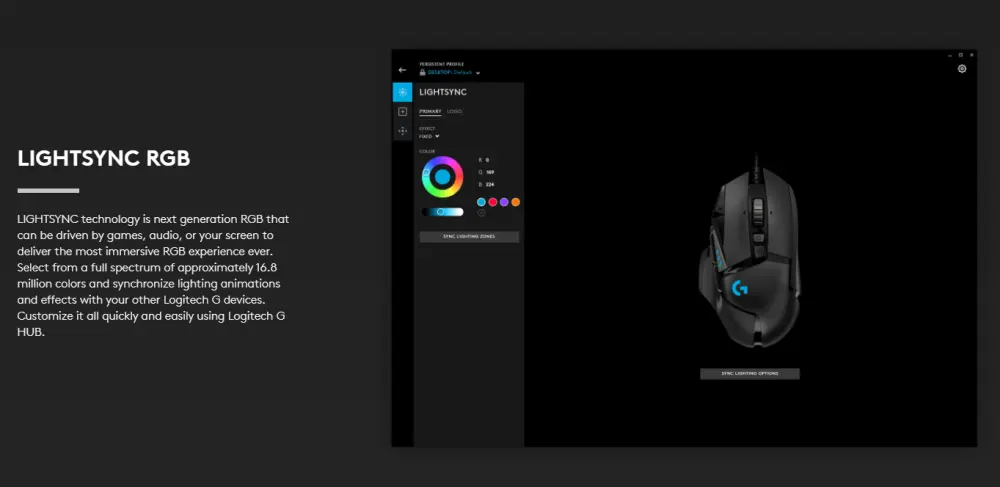
Task: Select the purple color swatch
Action: tap(504, 202)
